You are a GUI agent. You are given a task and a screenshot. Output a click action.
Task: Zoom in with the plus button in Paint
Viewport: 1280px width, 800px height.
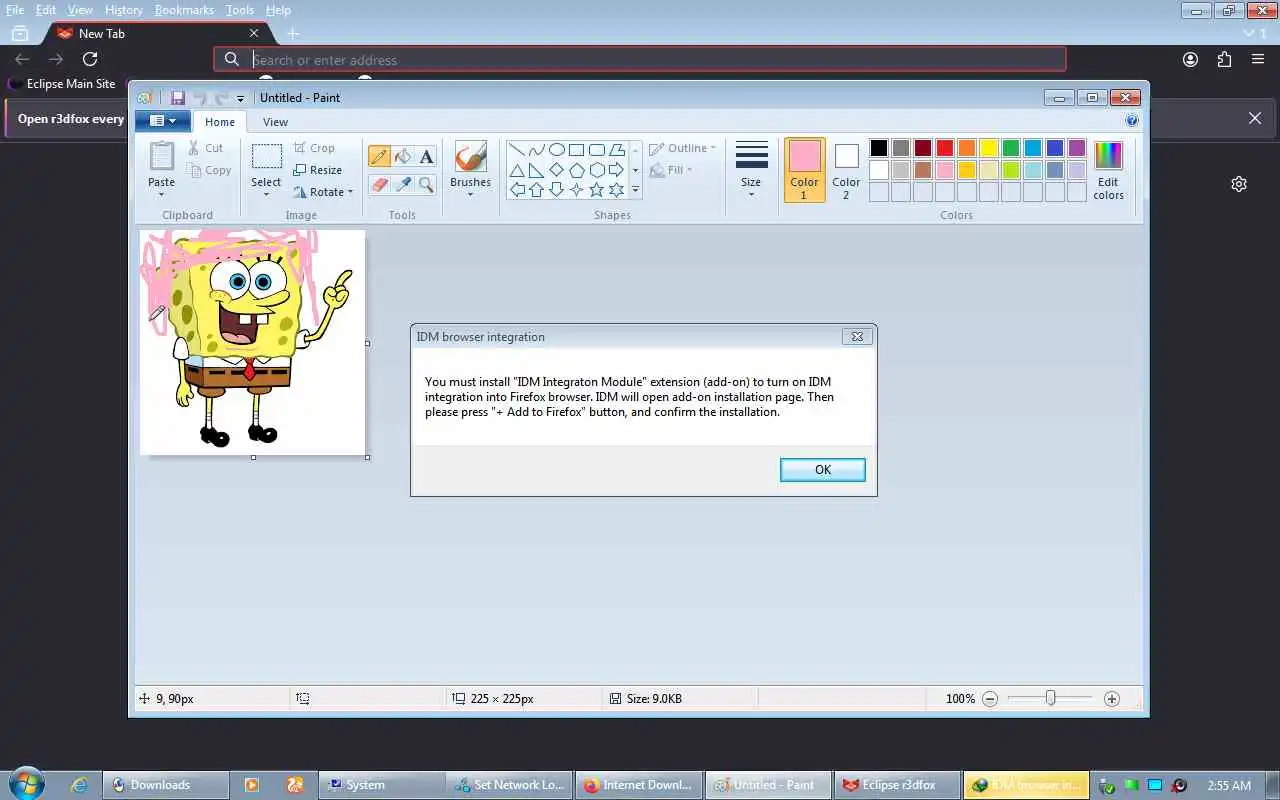tap(1112, 699)
